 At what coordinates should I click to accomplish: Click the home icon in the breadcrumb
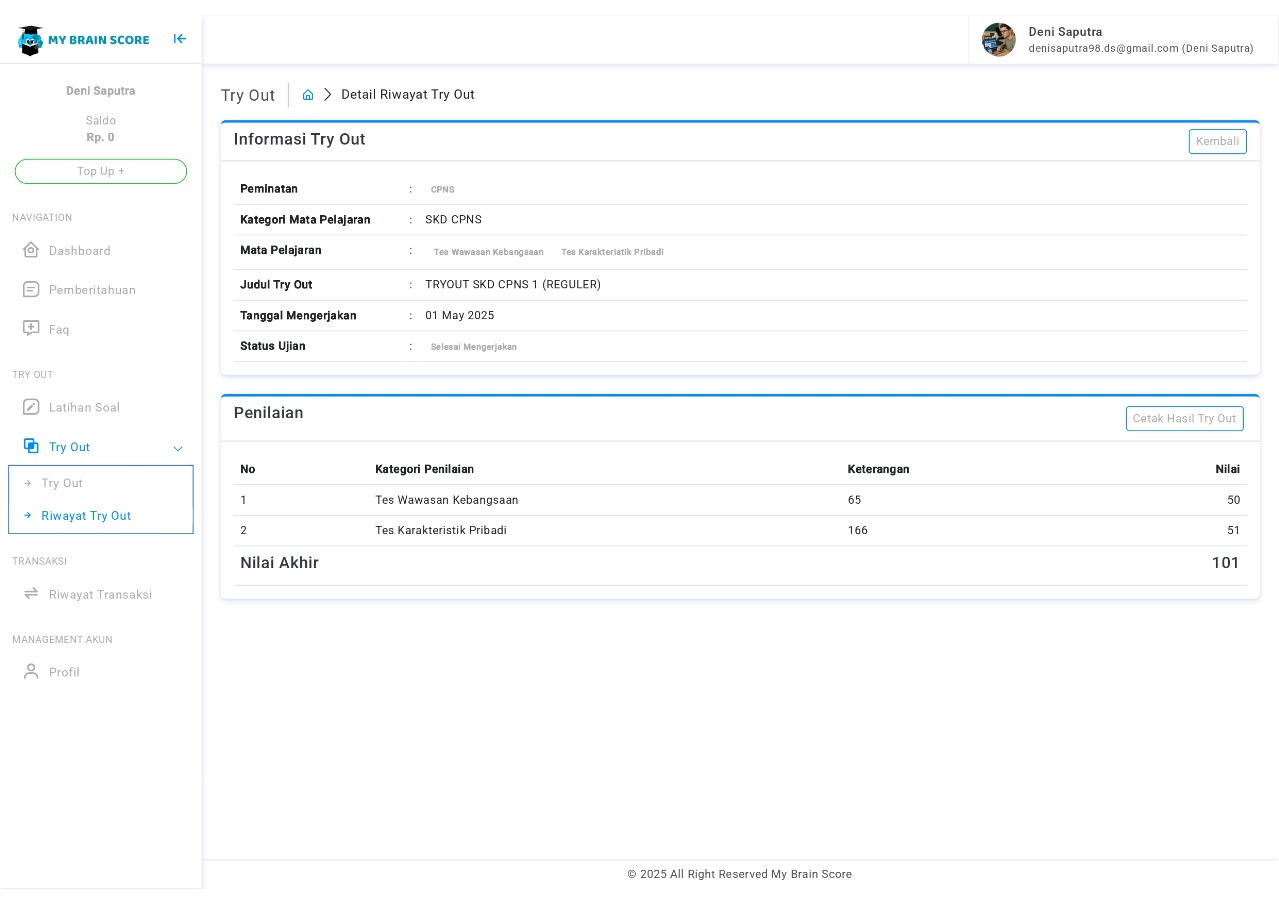[308, 94]
